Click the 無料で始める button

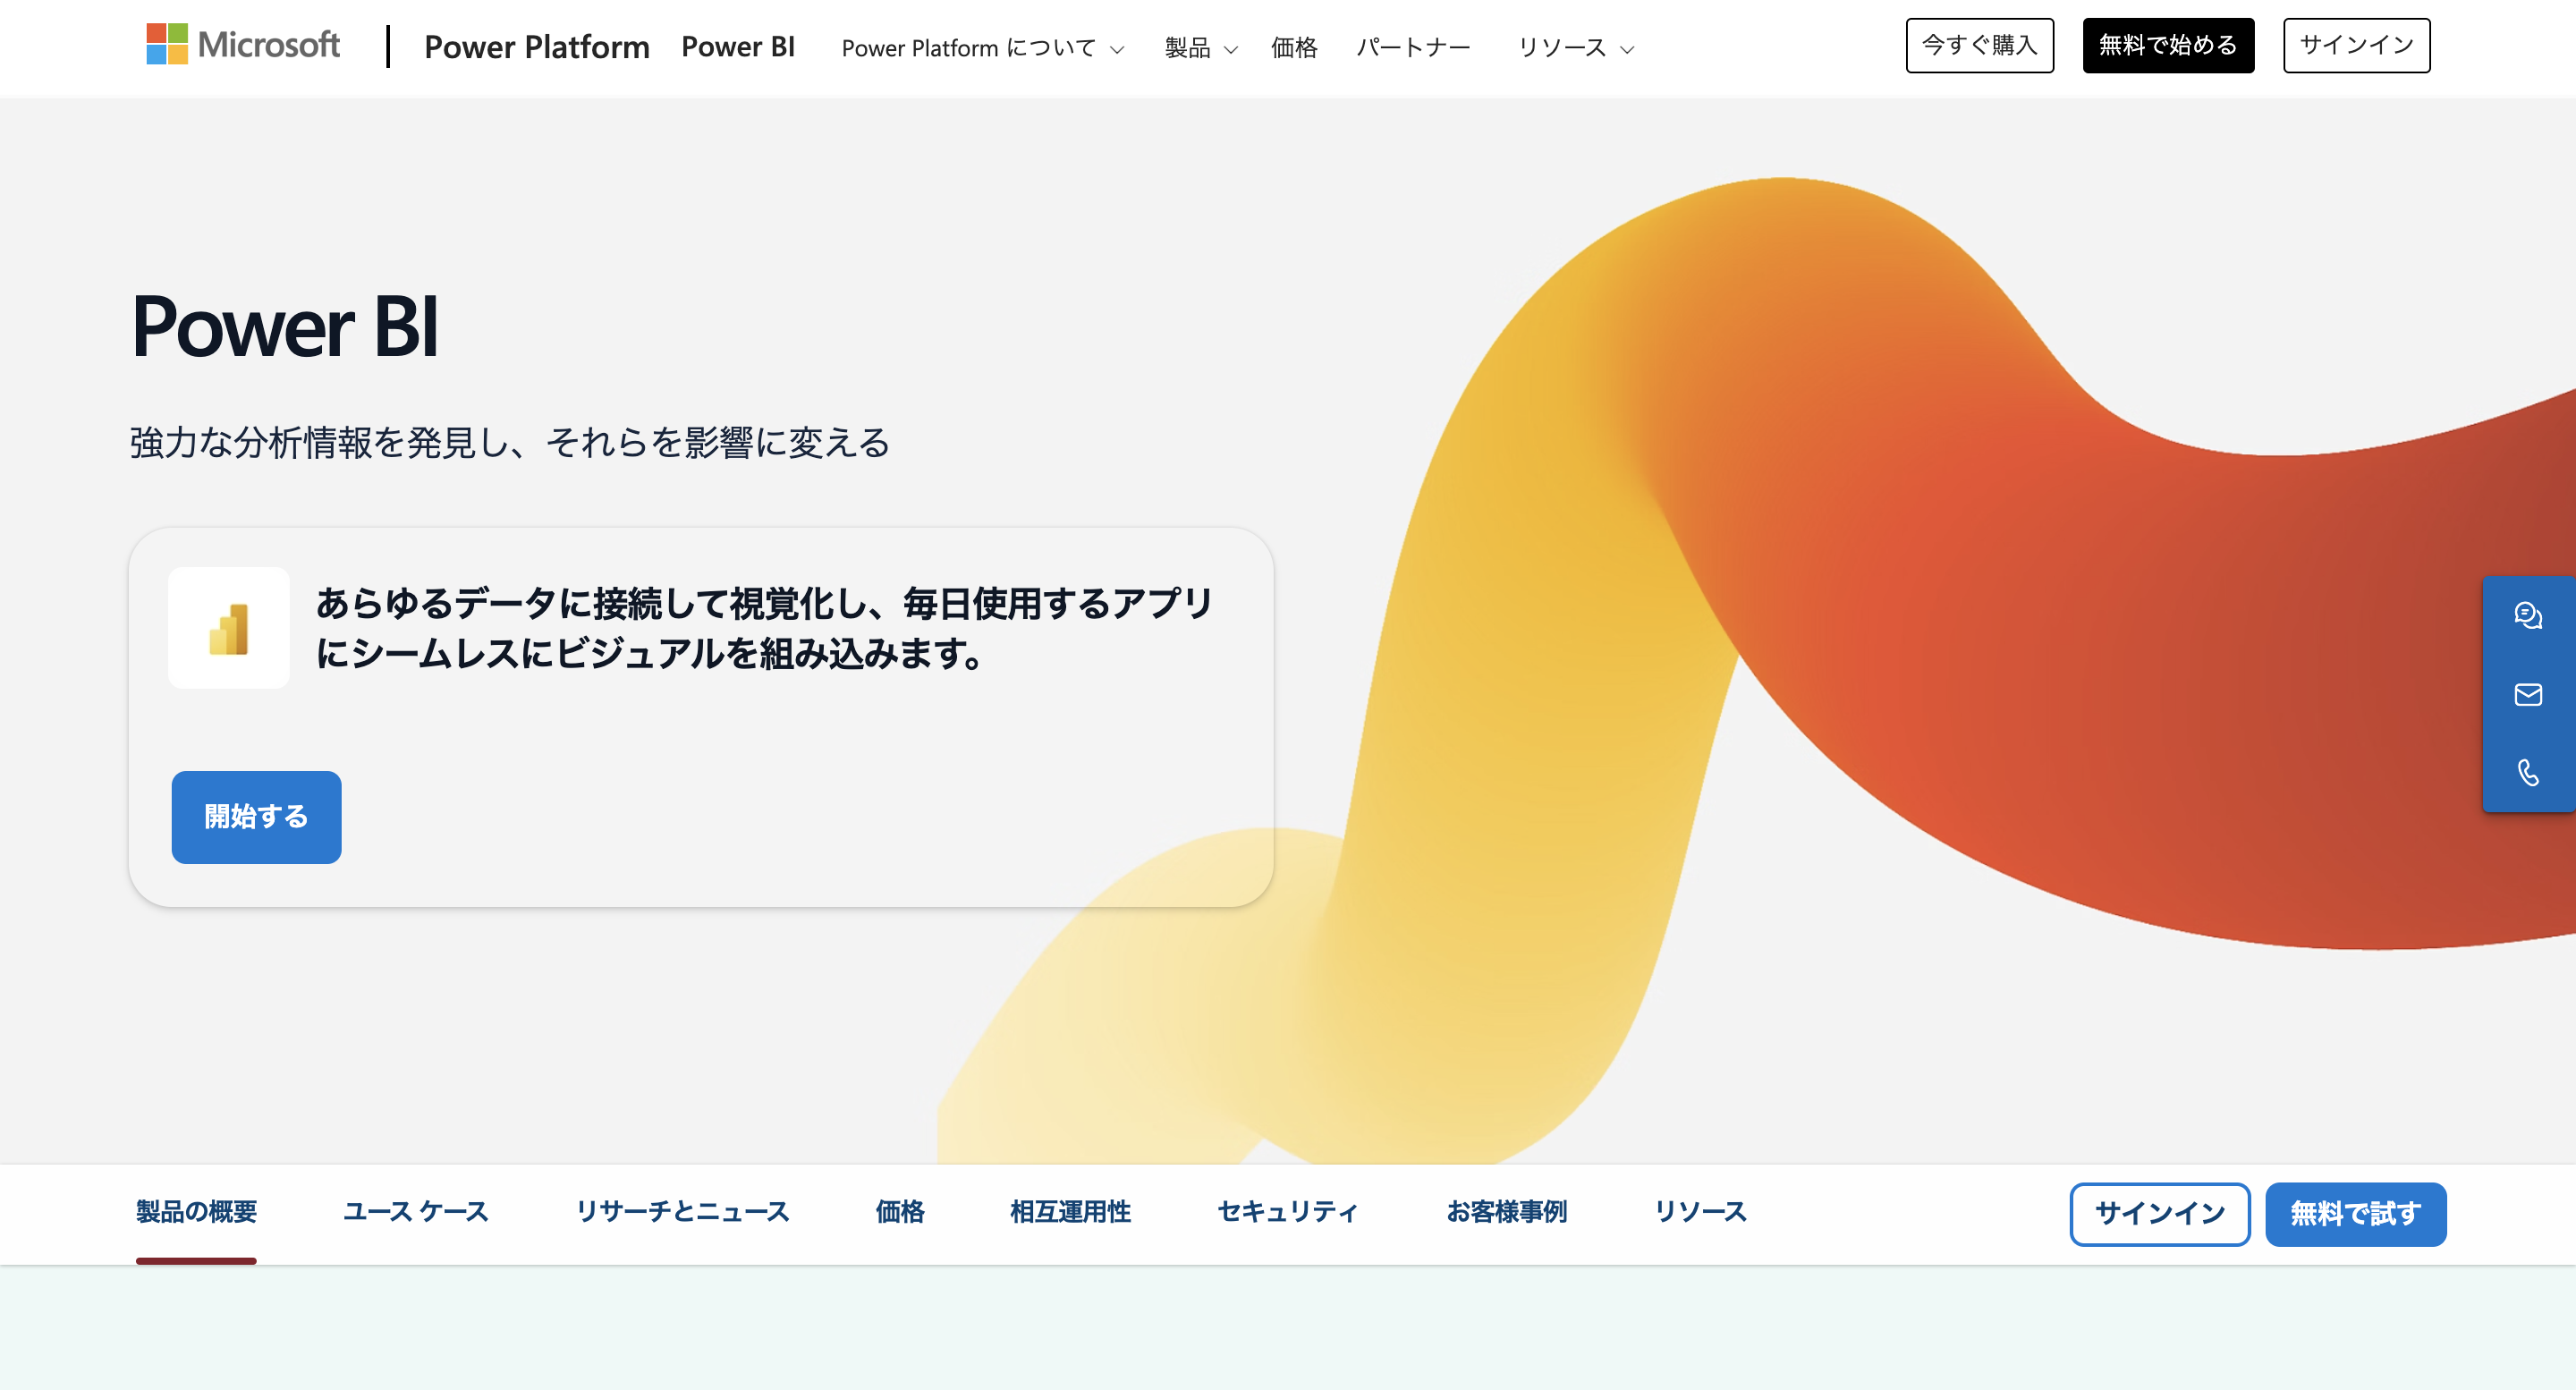(2168, 45)
